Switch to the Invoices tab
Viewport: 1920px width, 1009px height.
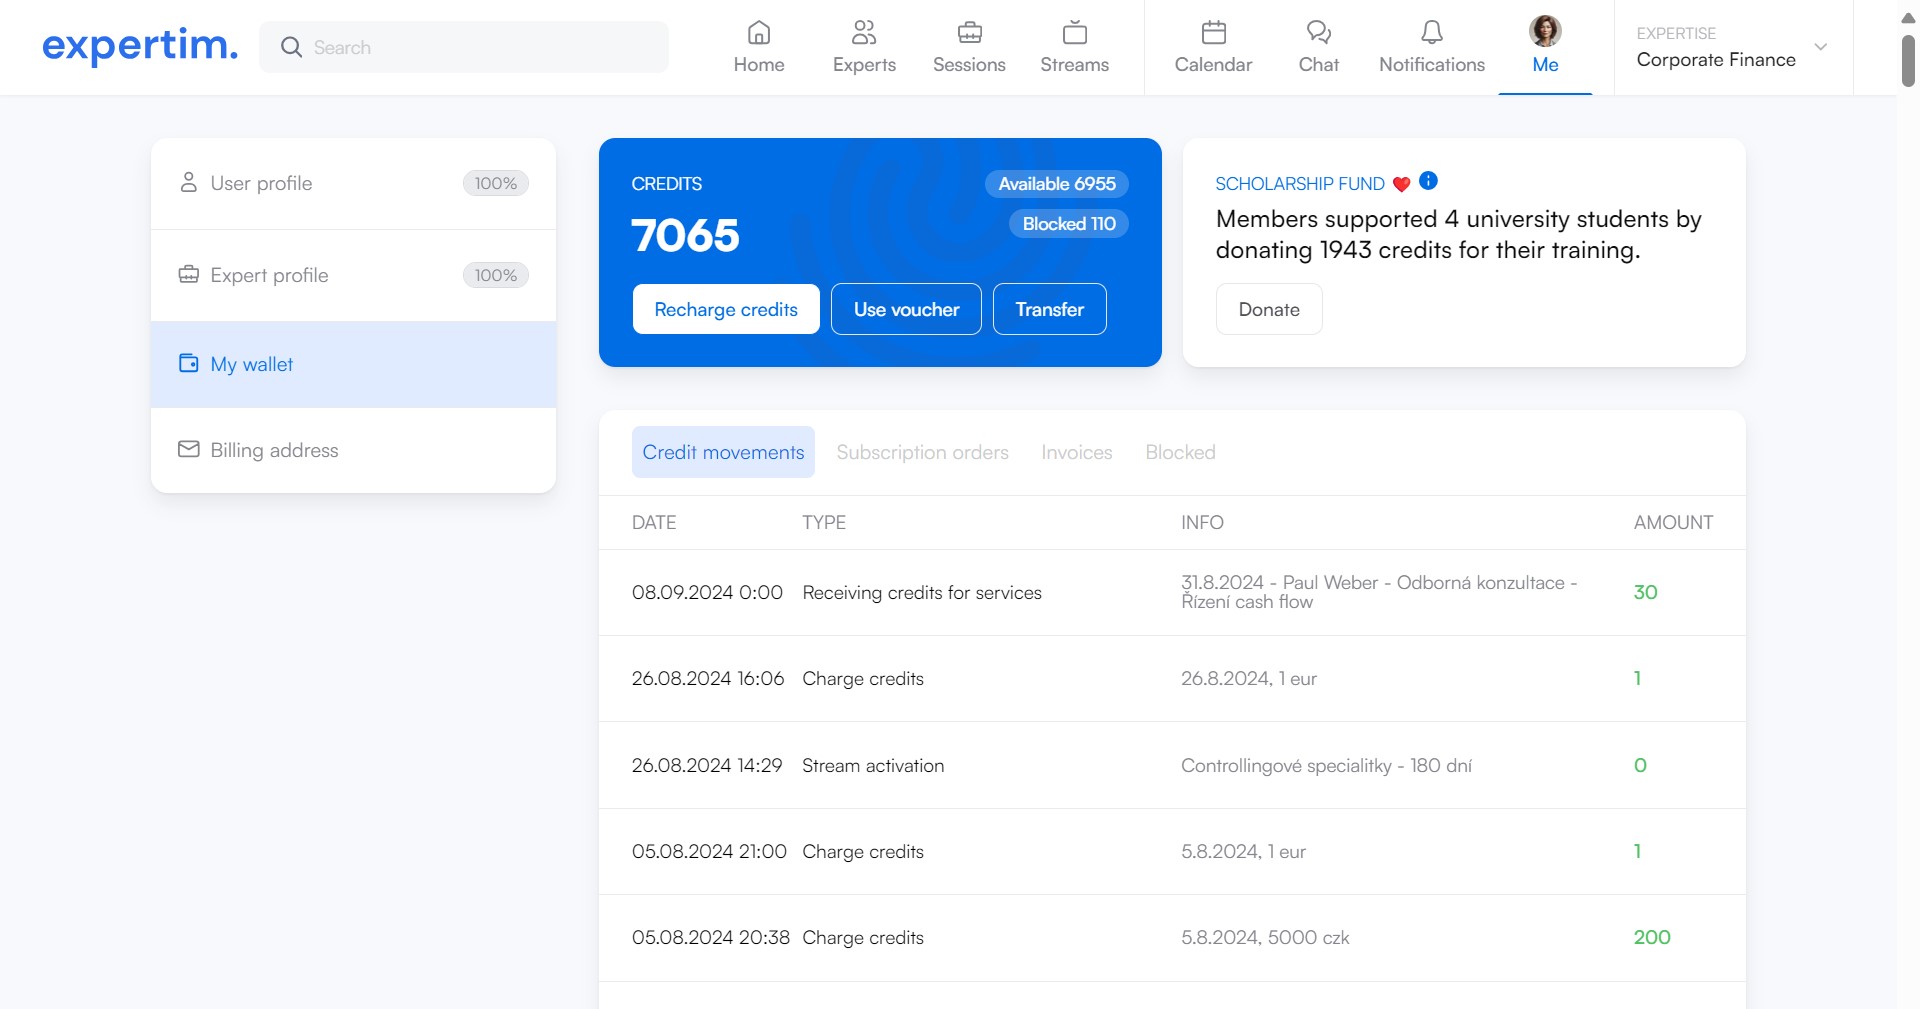click(x=1076, y=452)
